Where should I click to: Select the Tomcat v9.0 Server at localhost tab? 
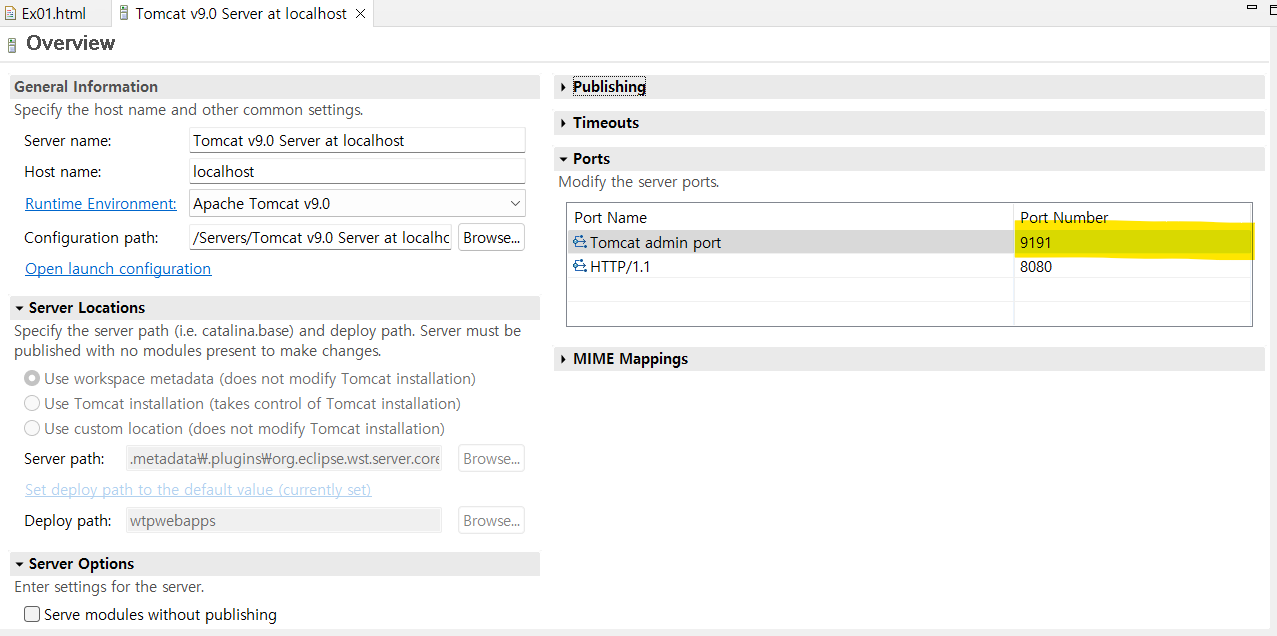[x=241, y=13]
